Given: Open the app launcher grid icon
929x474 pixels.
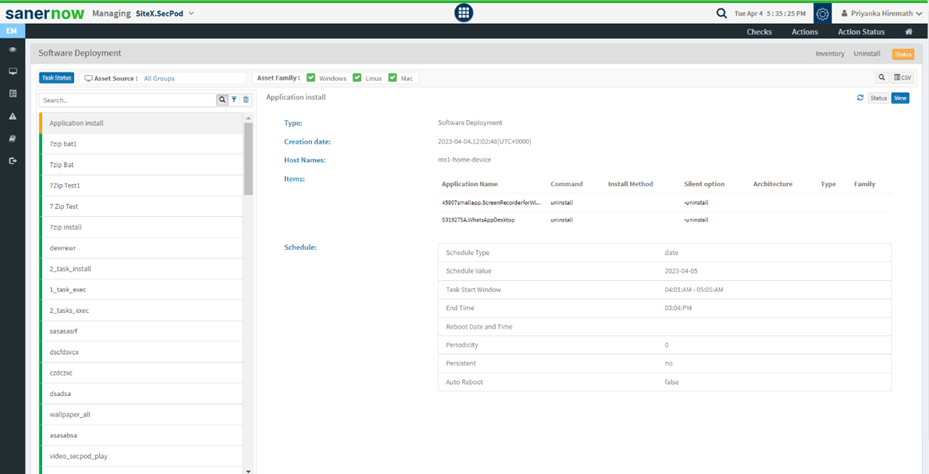Looking at the screenshot, I should coord(464,12).
